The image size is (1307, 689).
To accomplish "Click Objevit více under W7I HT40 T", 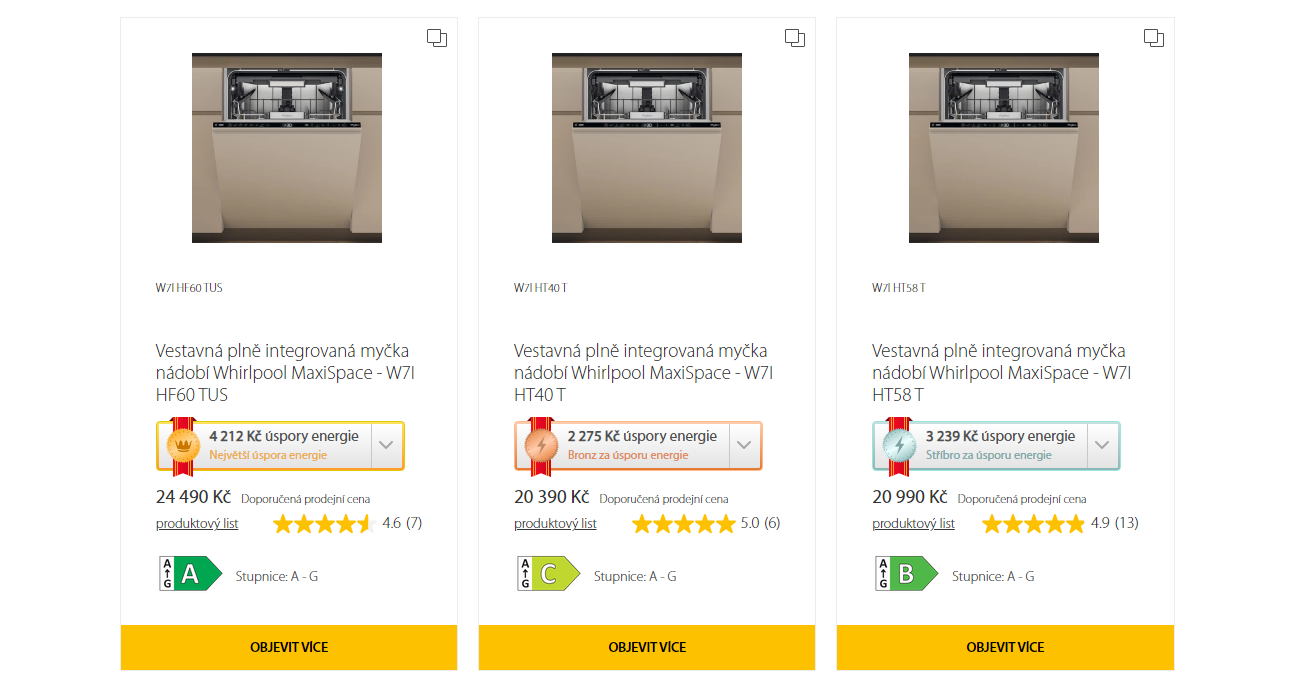I will [x=647, y=647].
